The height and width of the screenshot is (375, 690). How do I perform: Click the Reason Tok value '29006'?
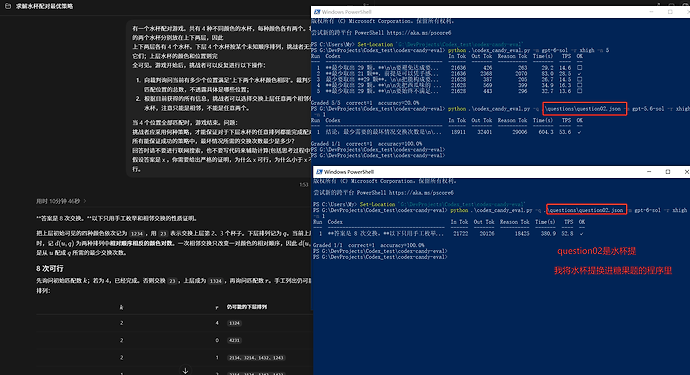pos(519,132)
